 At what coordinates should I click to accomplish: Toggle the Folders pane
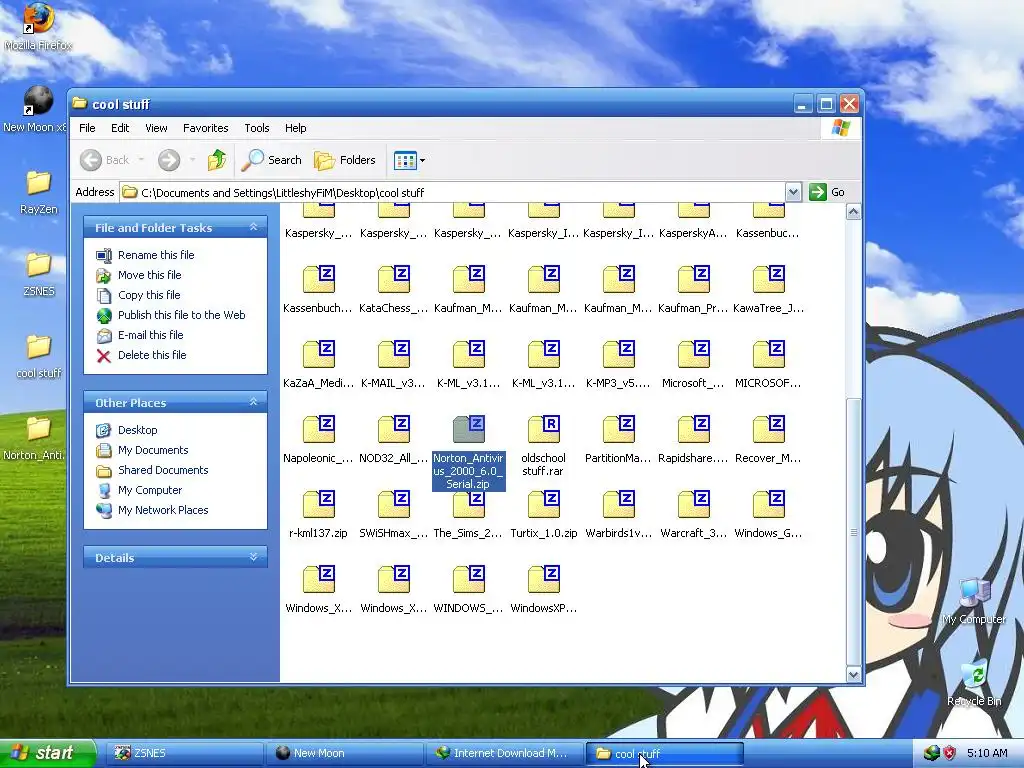click(x=345, y=160)
